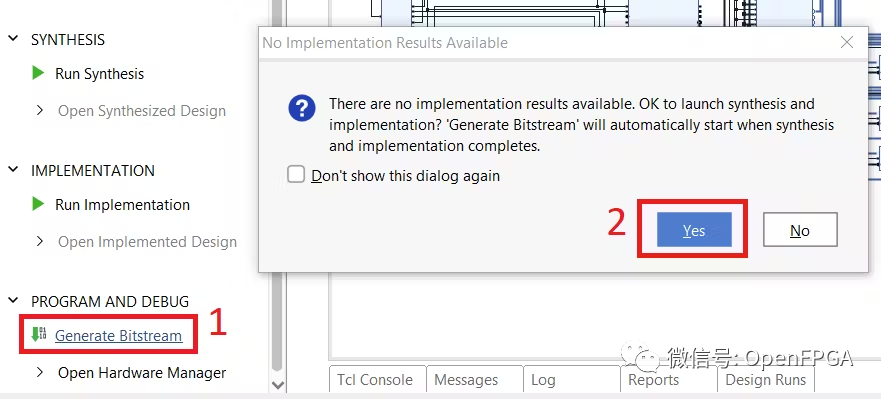Viewport: 881px width, 399px height.
Task: Confirm launch with the Yes button
Action: 694,230
